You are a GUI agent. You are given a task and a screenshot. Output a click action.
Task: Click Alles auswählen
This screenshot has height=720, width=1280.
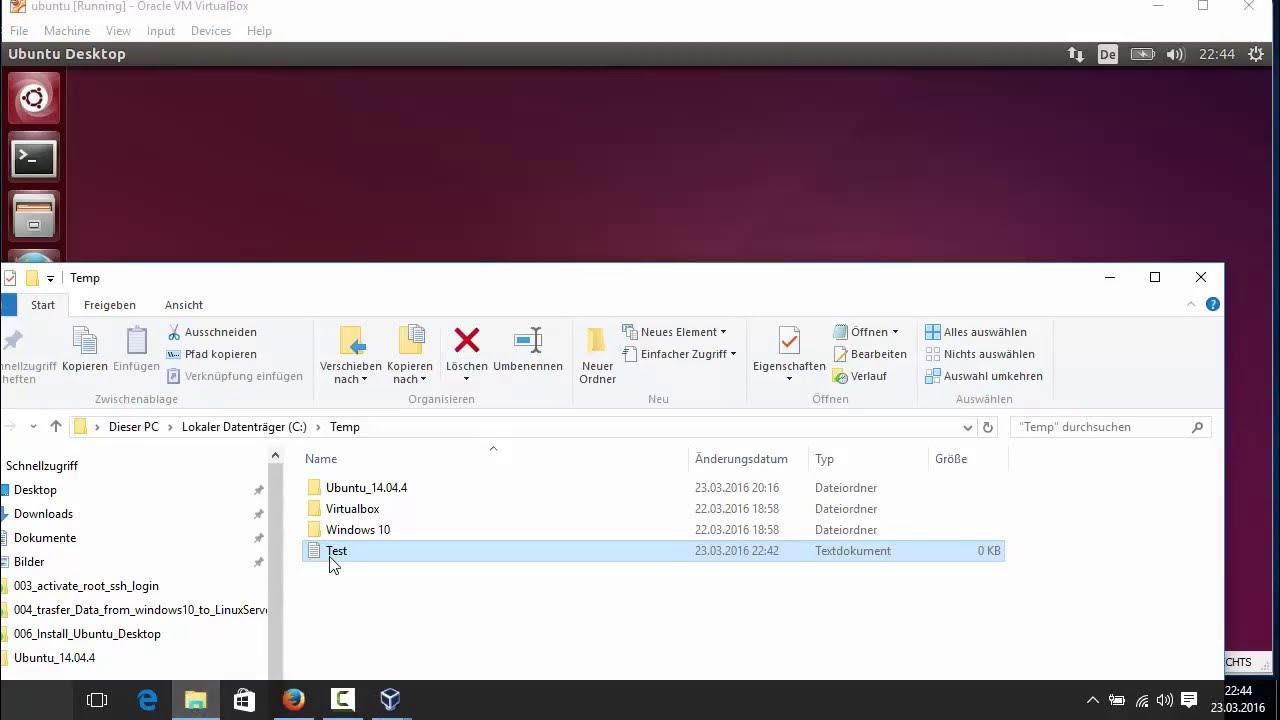tap(976, 332)
